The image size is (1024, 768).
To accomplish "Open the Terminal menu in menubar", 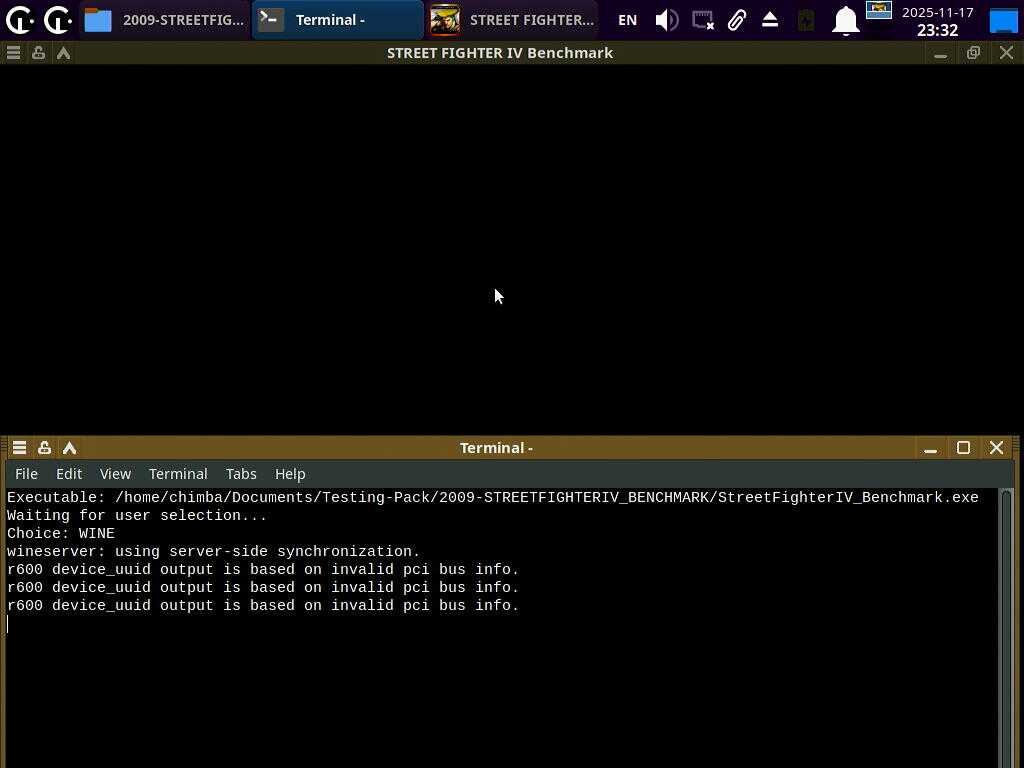I will (178, 473).
